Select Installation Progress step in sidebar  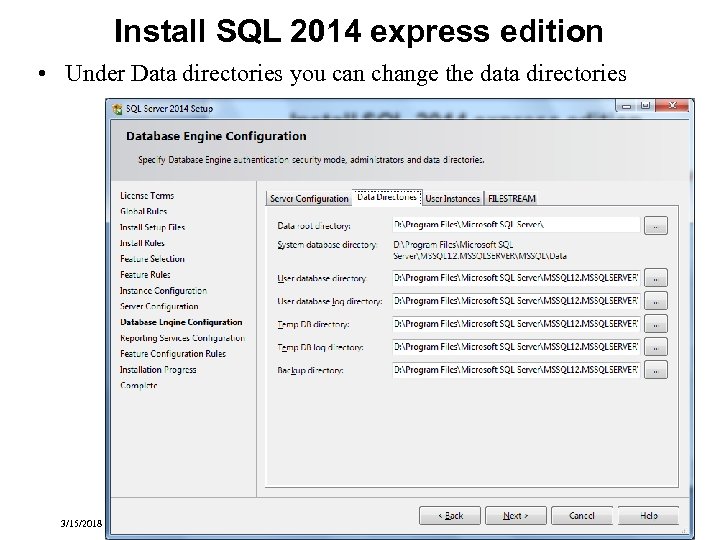click(158, 370)
